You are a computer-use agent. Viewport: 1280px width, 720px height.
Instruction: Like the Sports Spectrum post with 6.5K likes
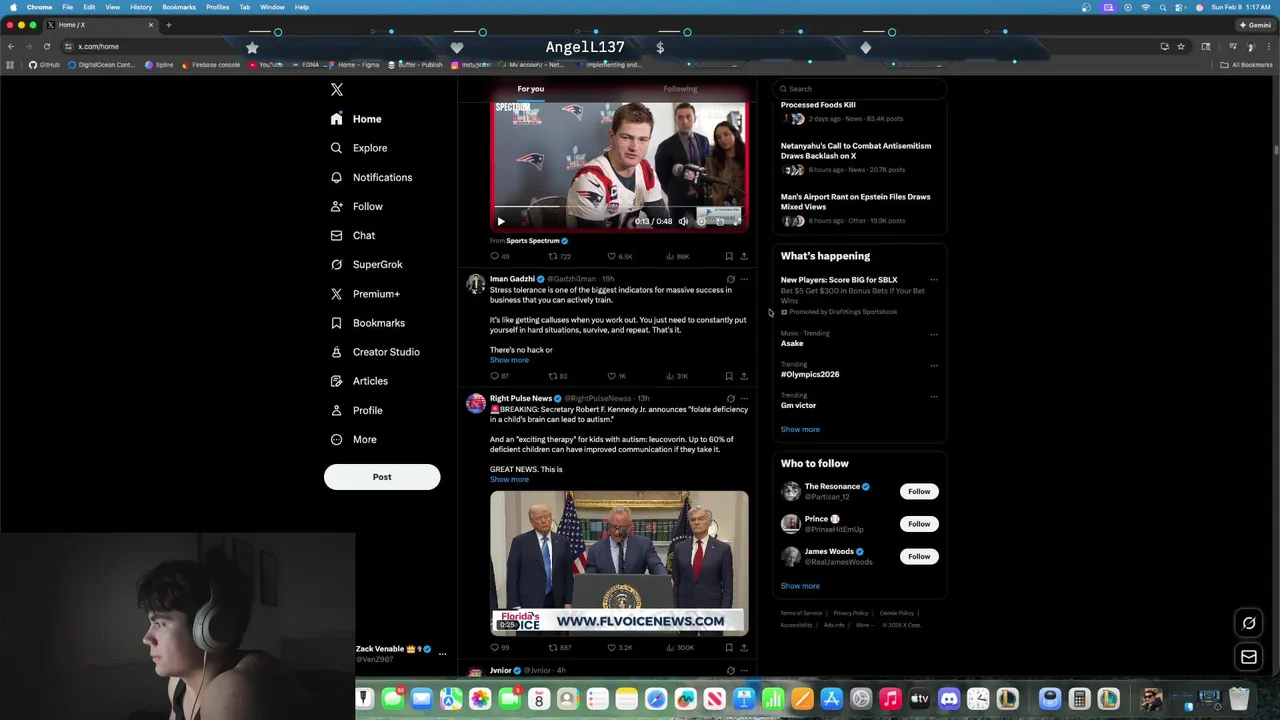[620, 256]
